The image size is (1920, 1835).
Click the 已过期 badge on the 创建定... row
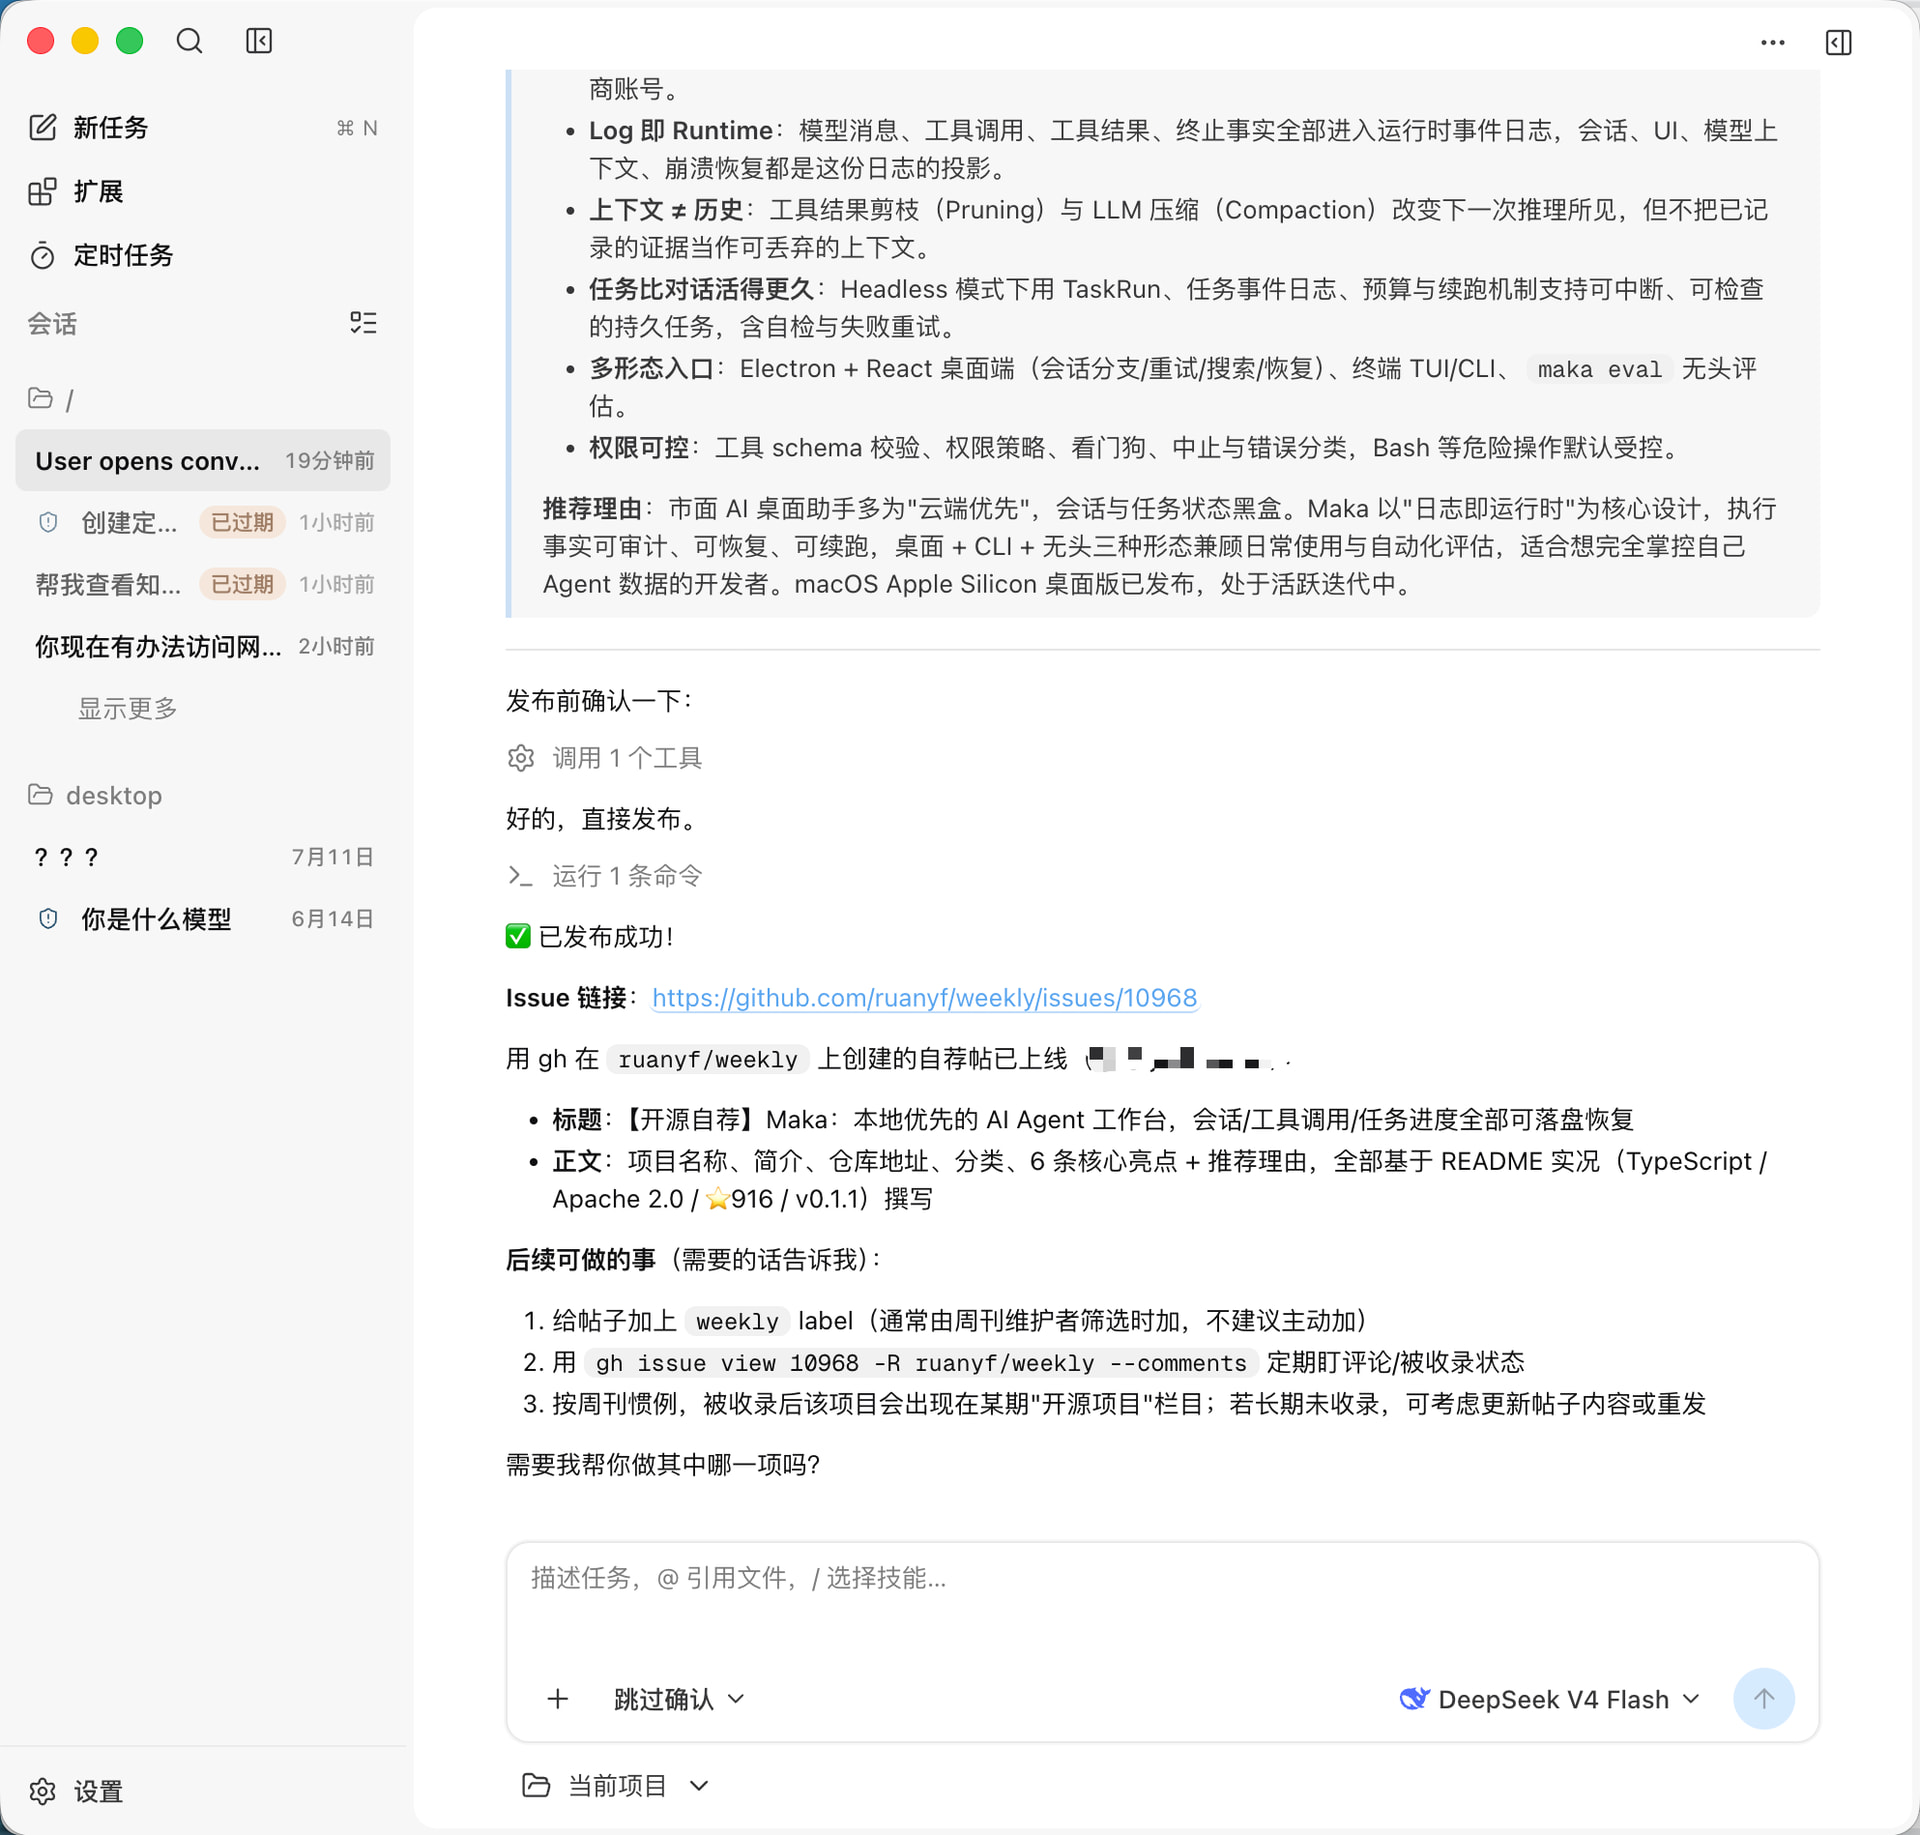[x=242, y=522]
